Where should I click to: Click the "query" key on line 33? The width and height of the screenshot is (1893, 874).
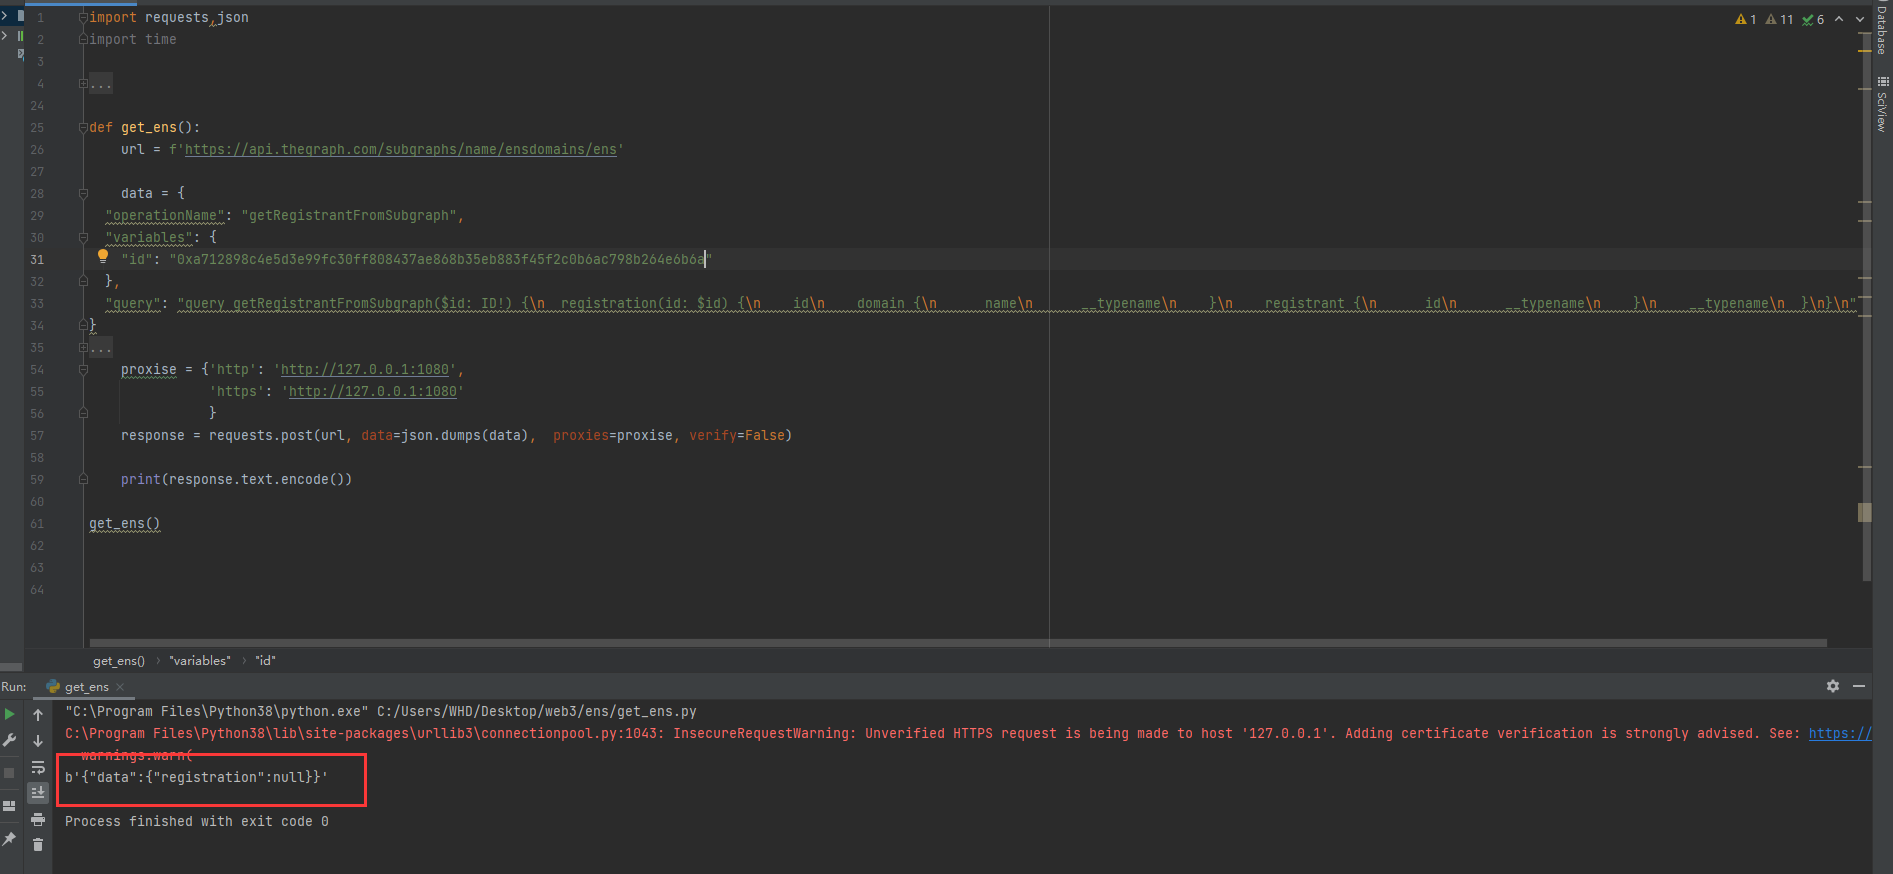(x=133, y=304)
